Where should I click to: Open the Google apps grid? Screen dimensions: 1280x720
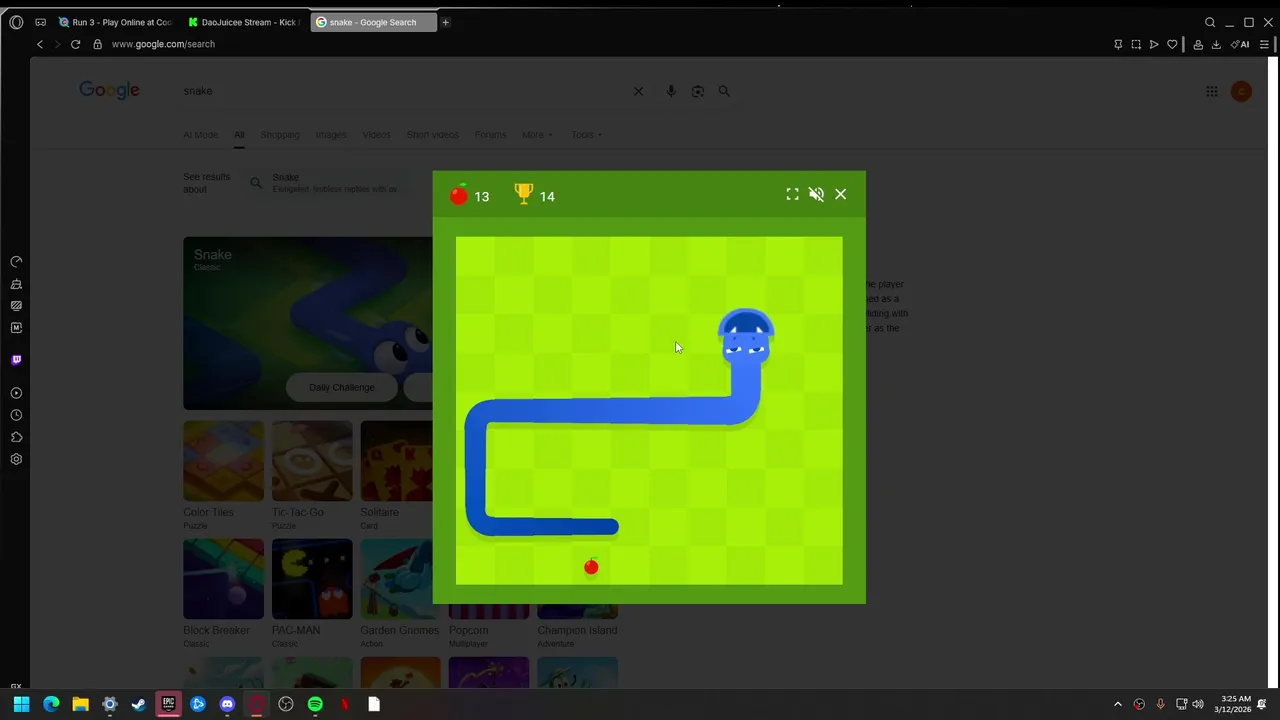[1212, 91]
